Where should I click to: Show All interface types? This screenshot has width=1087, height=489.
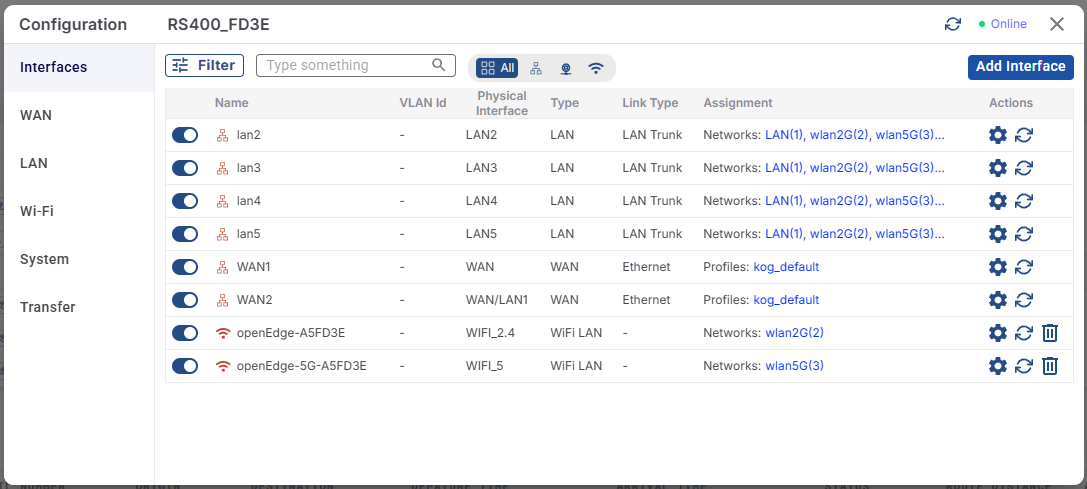(497, 68)
